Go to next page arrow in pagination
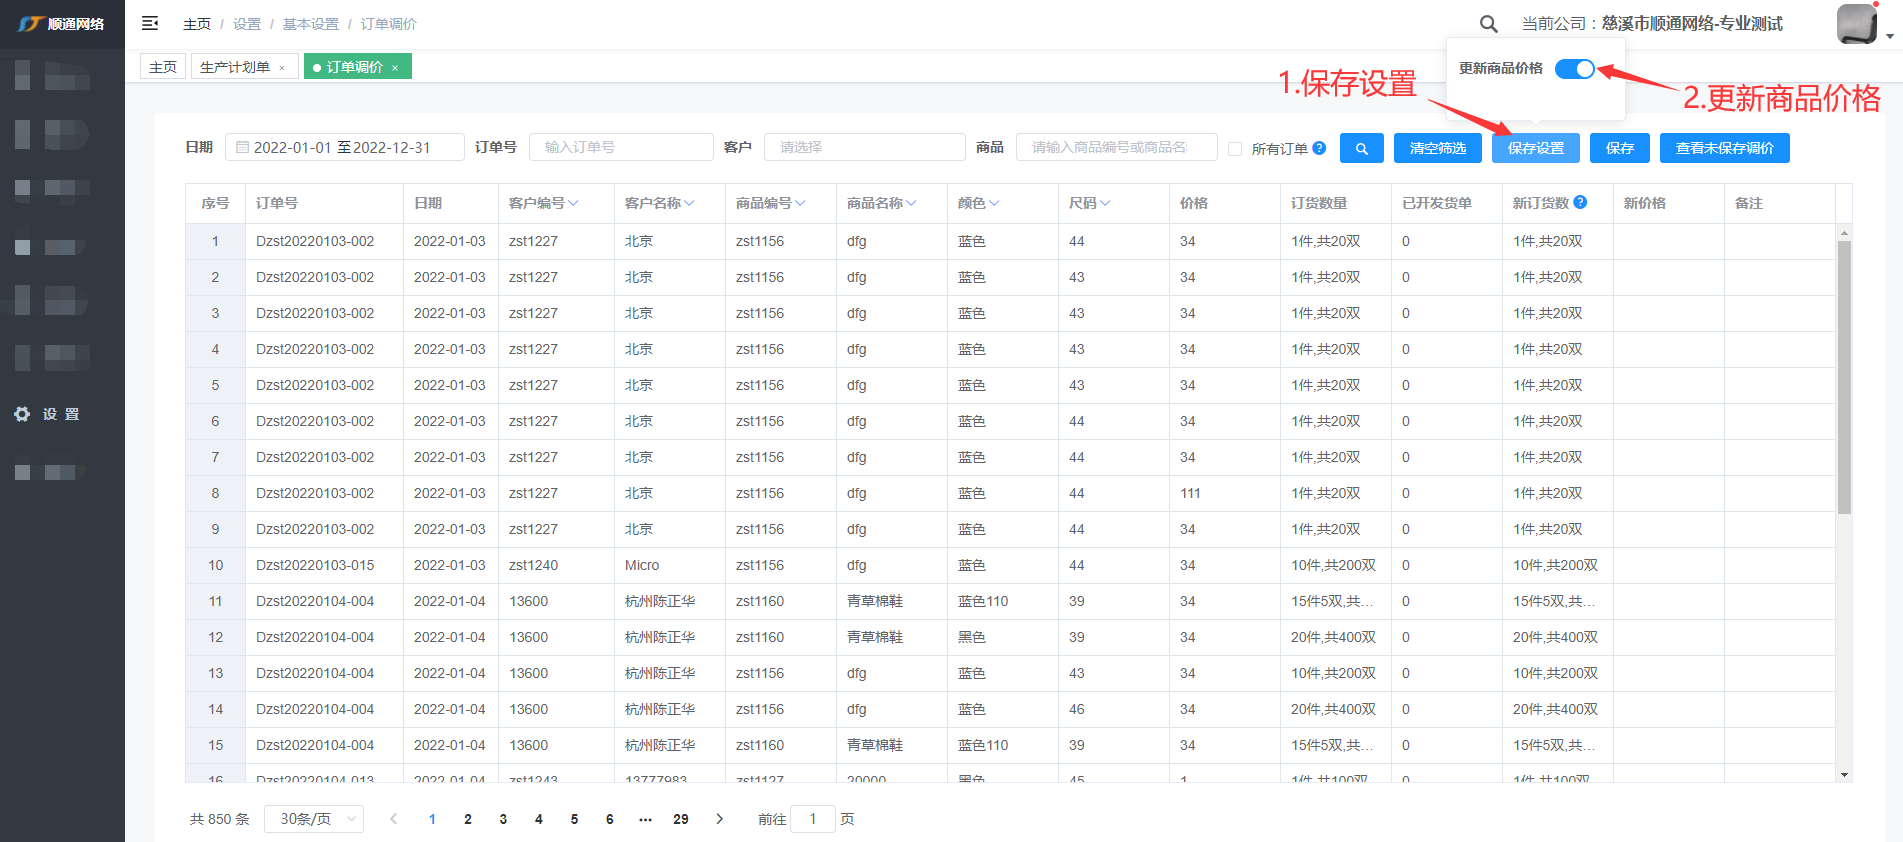Image resolution: width=1903 pixels, height=842 pixels. [x=719, y=819]
